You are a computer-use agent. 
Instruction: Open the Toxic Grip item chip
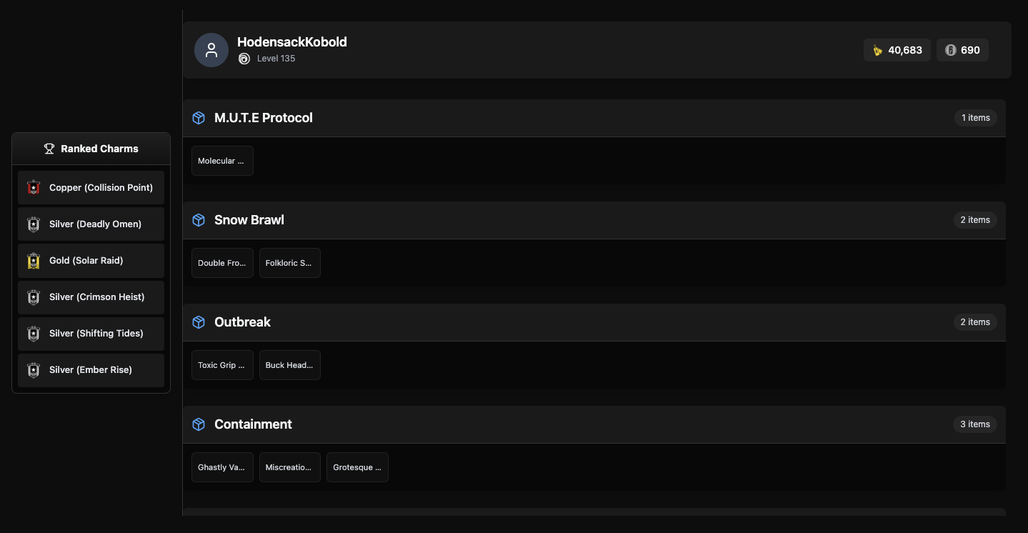[x=222, y=365]
